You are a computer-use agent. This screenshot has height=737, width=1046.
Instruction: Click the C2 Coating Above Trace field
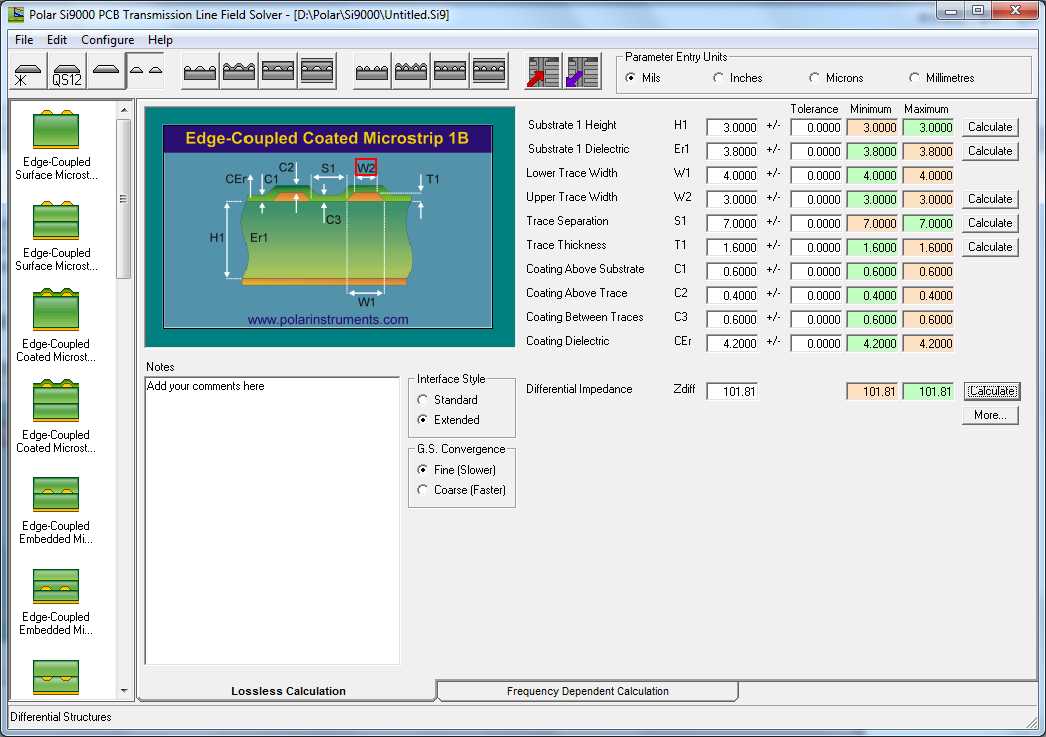[732, 295]
